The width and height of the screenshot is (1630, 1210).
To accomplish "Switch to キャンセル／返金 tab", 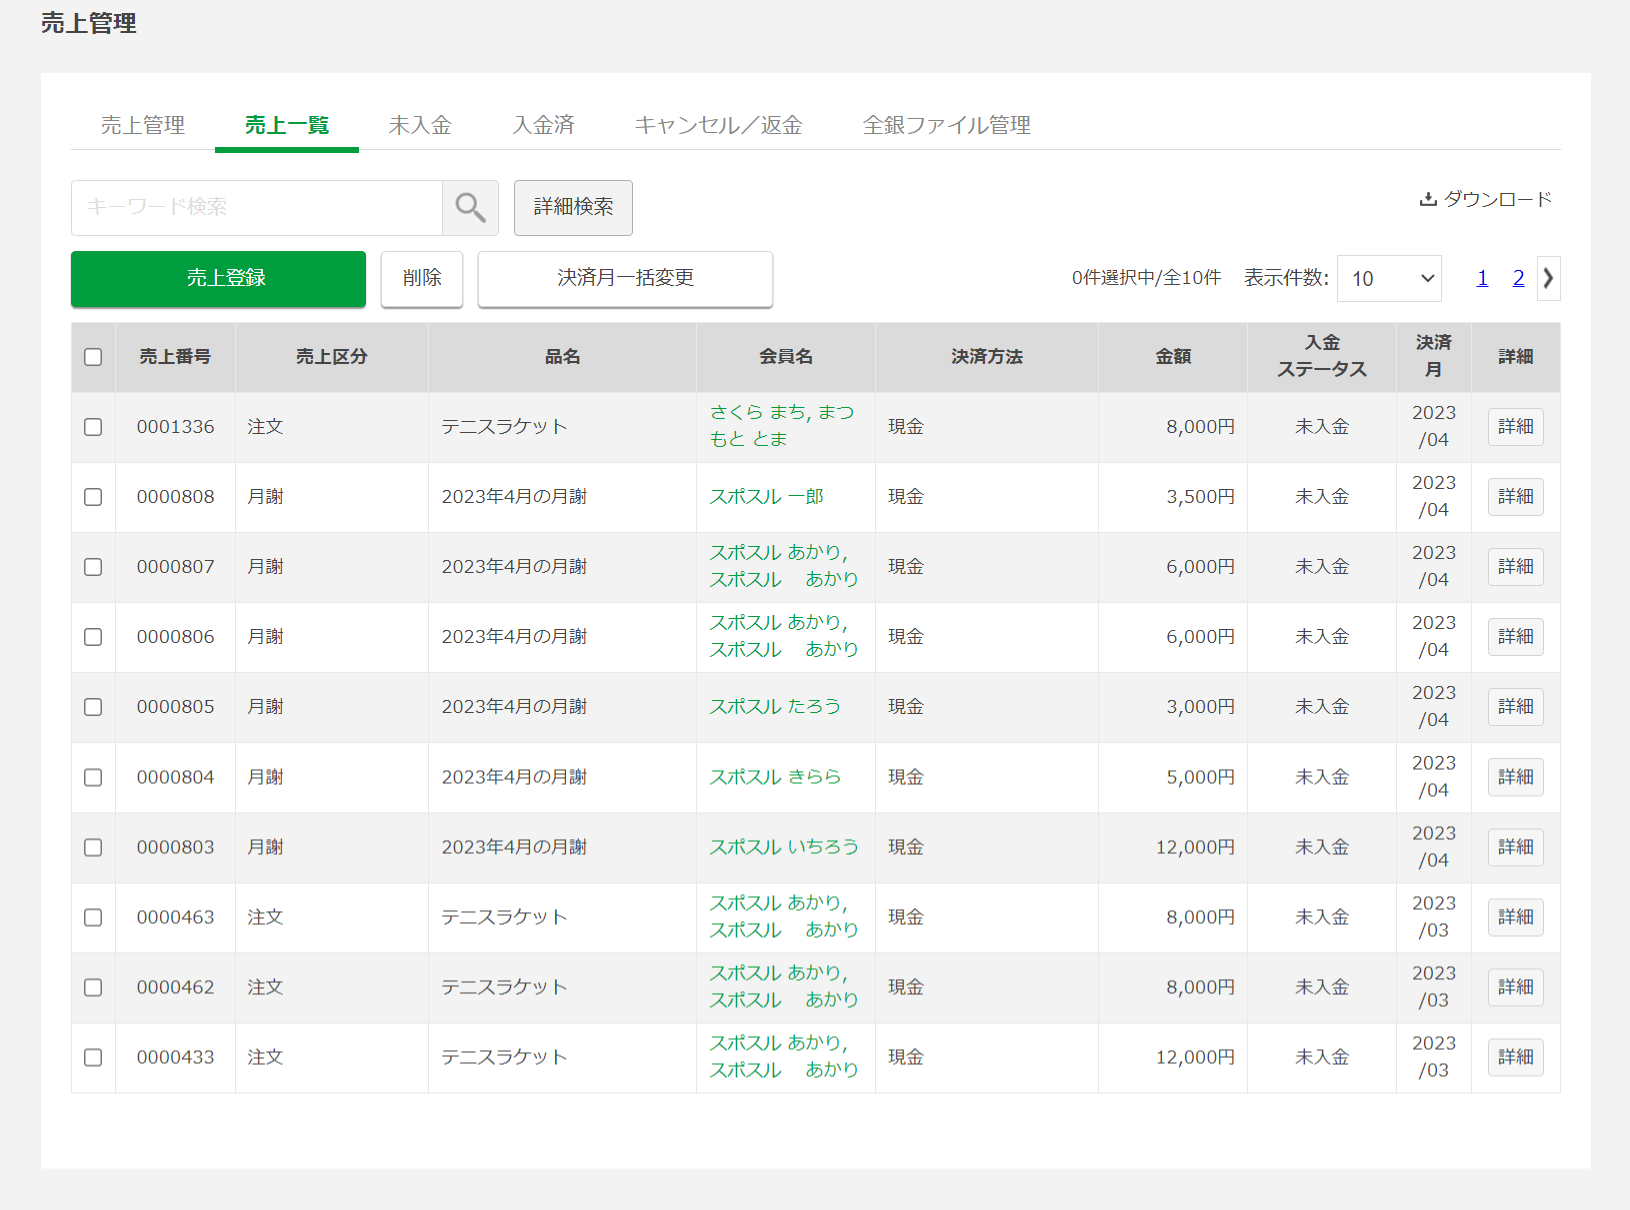I will 719,125.
